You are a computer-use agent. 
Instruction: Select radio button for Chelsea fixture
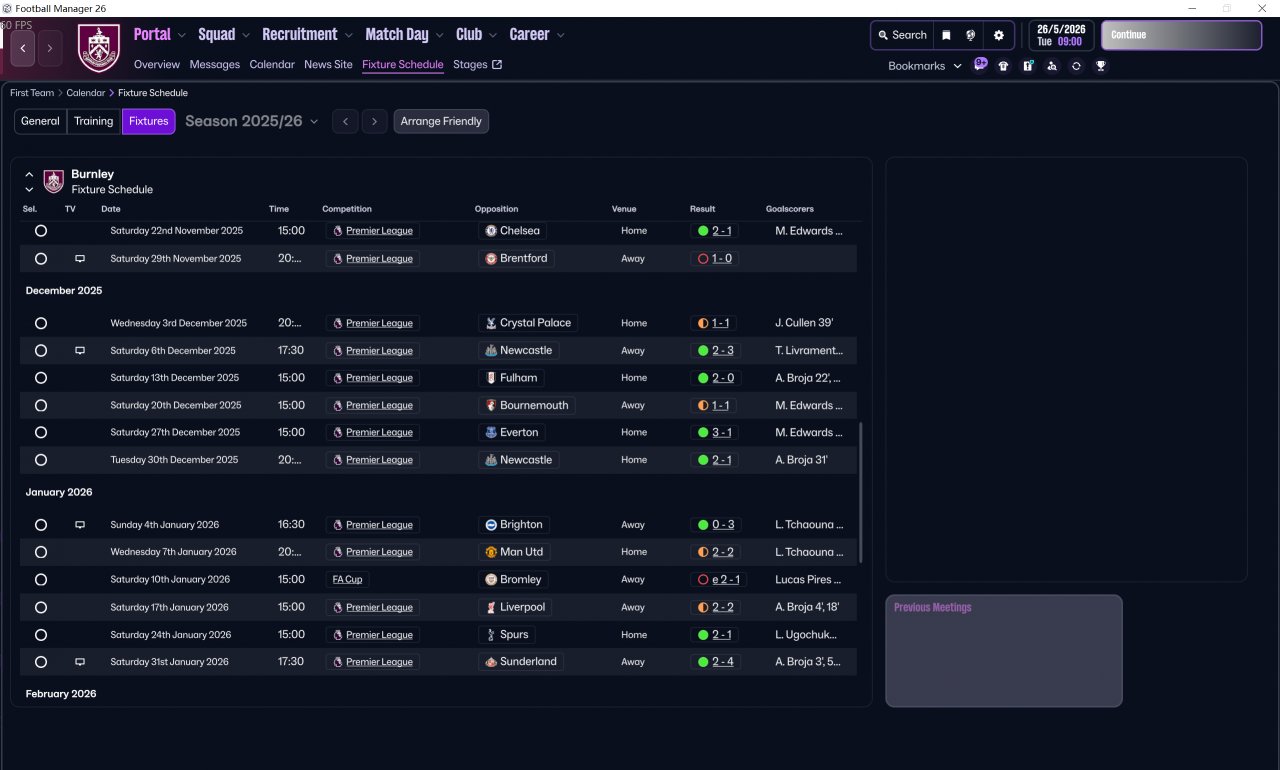click(x=41, y=231)
